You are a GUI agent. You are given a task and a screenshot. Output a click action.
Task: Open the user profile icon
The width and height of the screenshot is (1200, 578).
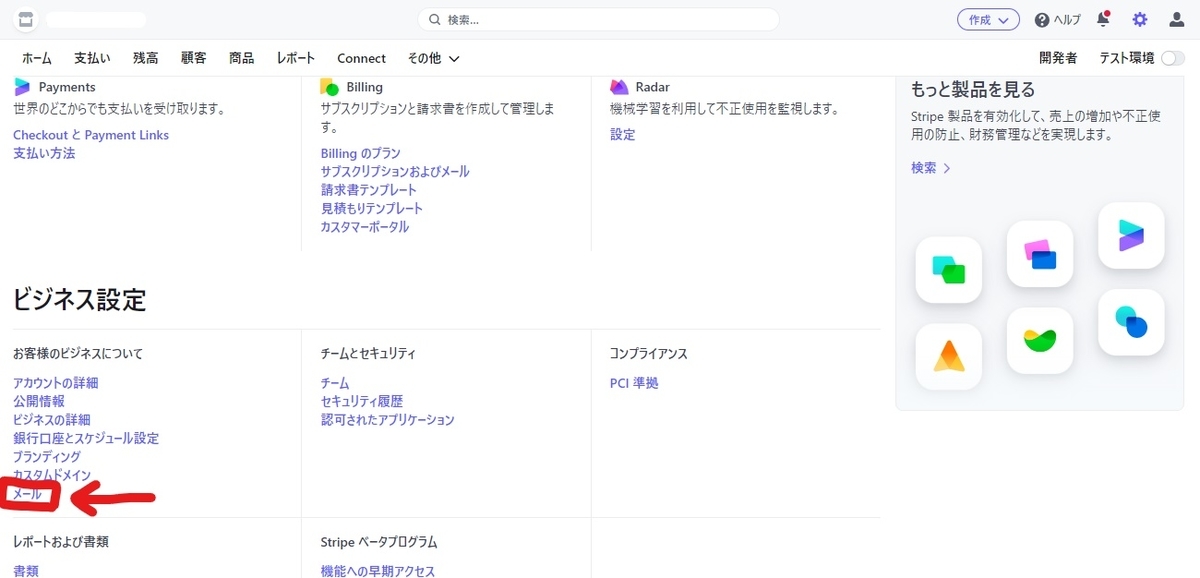click(1177, 19)
